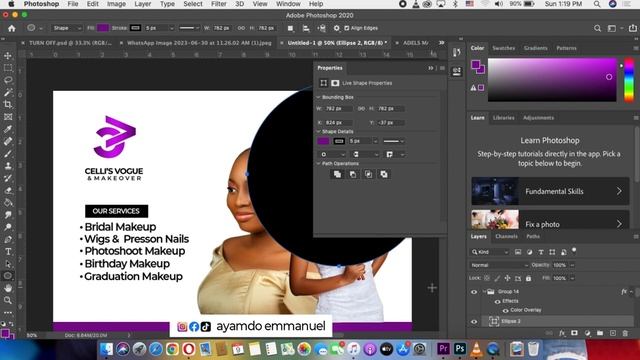Open the Filter menu
640x360 pixels.
coord(218,4)
